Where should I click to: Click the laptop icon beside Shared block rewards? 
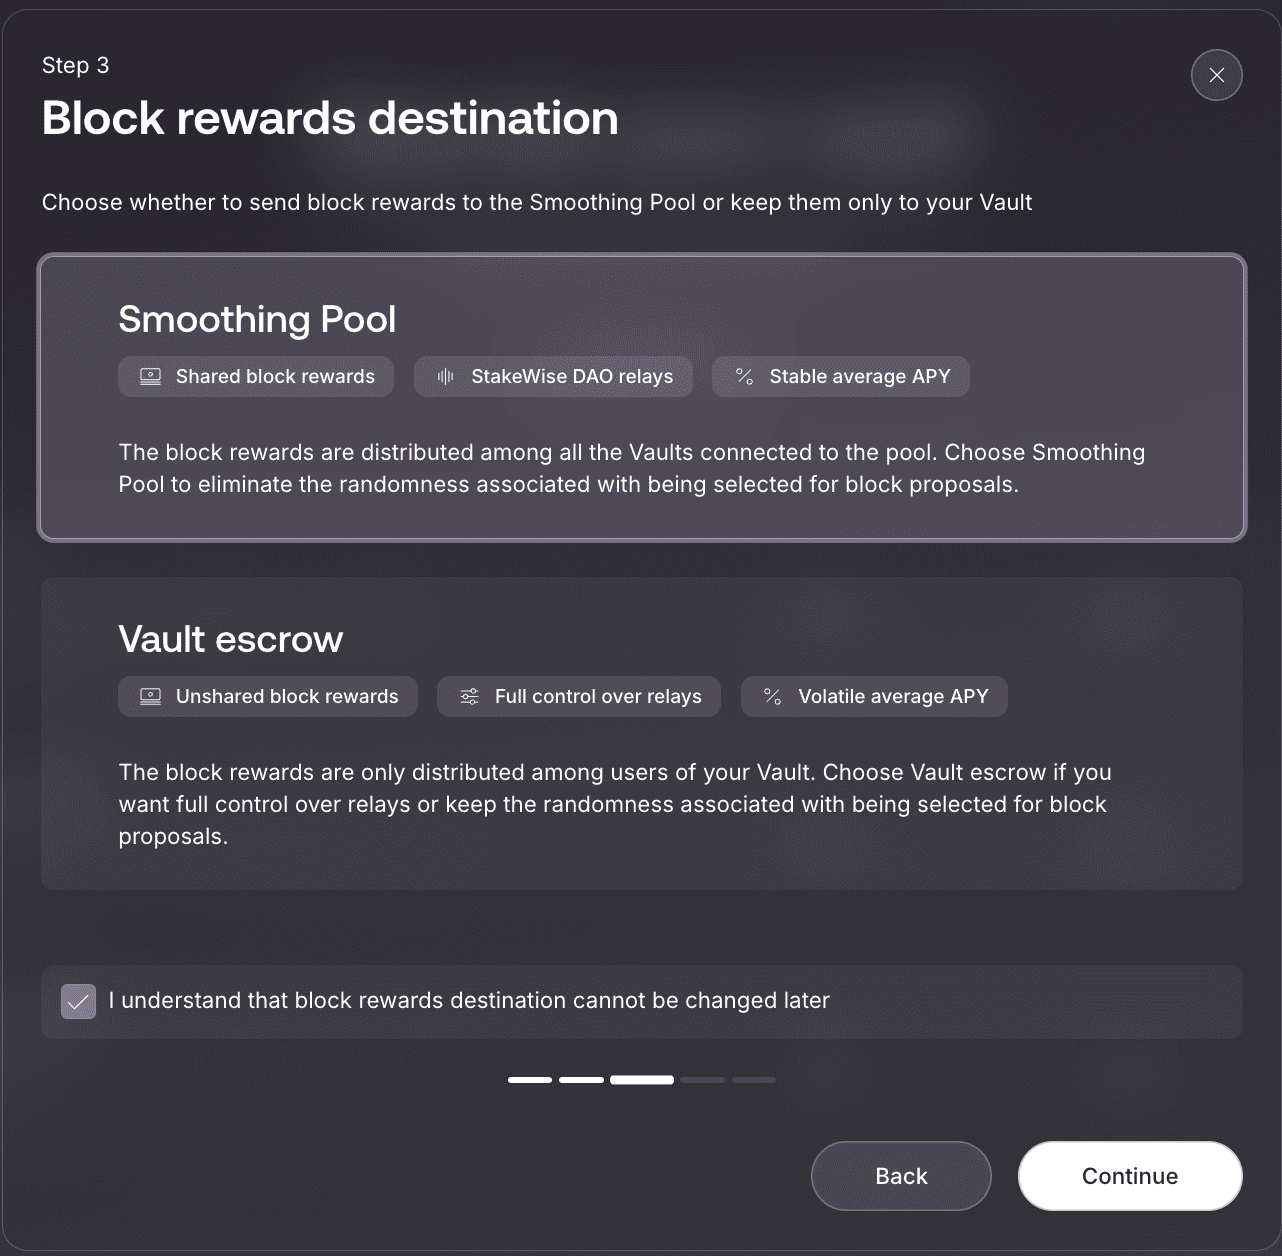click(150, 377)
